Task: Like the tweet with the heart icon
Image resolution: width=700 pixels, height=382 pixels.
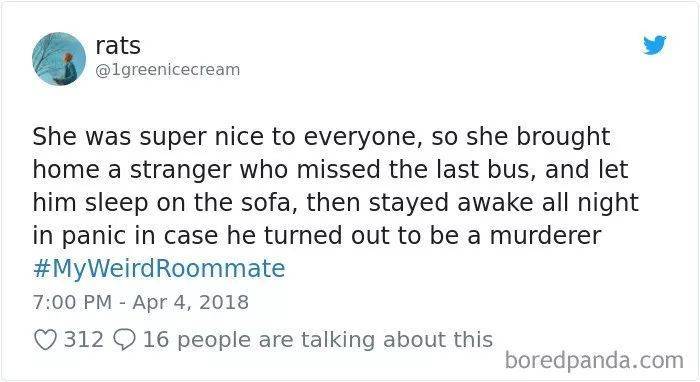Action: [46, 340]
